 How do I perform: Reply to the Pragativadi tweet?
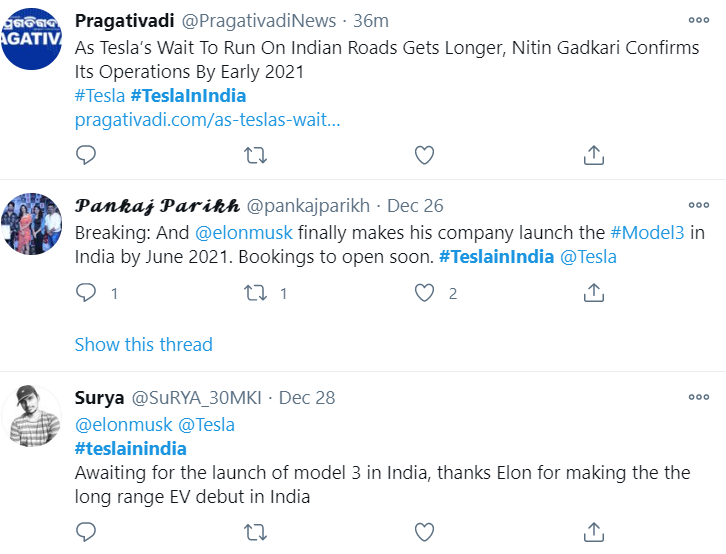coord(86,155)
